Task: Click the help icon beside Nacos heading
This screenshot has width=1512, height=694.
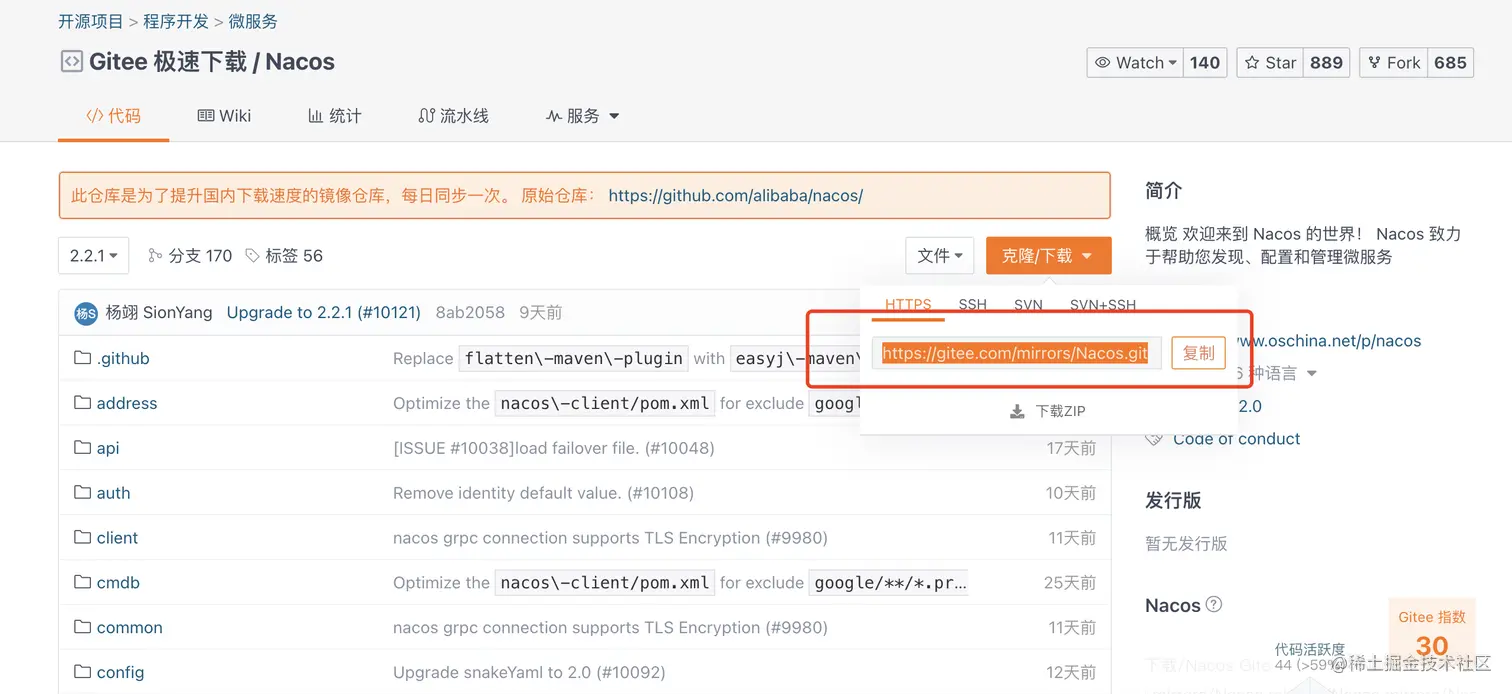Action: click(1214, 604)
